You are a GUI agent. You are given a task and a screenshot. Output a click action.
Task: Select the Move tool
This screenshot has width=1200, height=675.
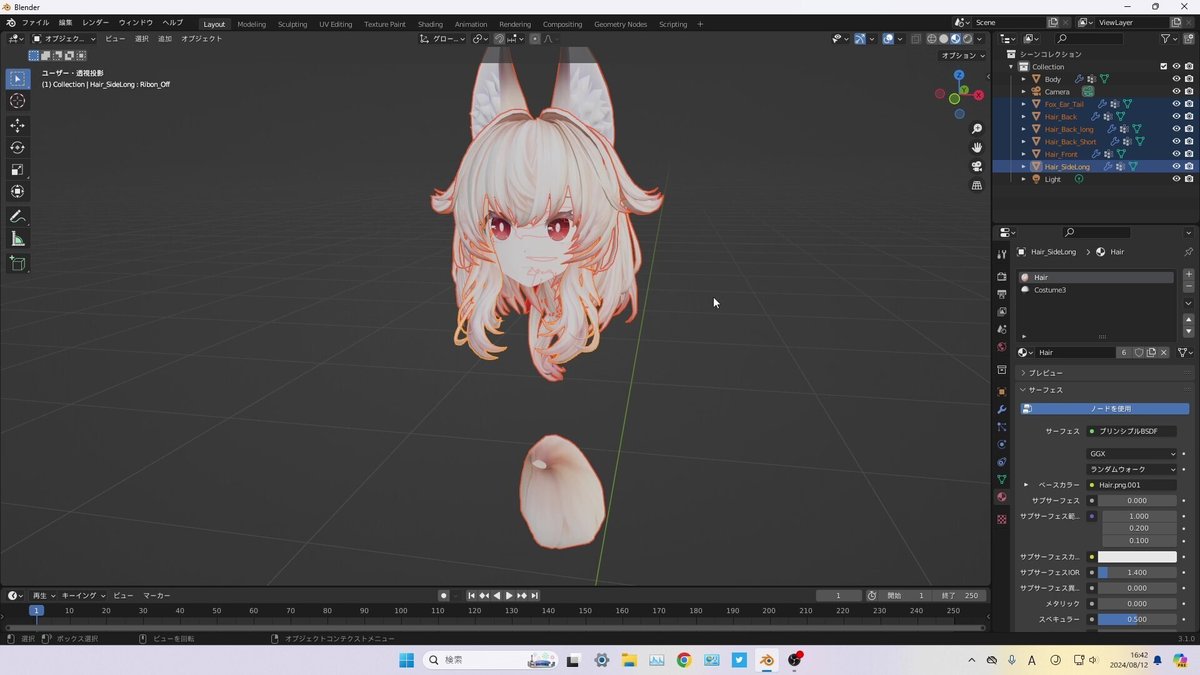click(x=17, y=125)
